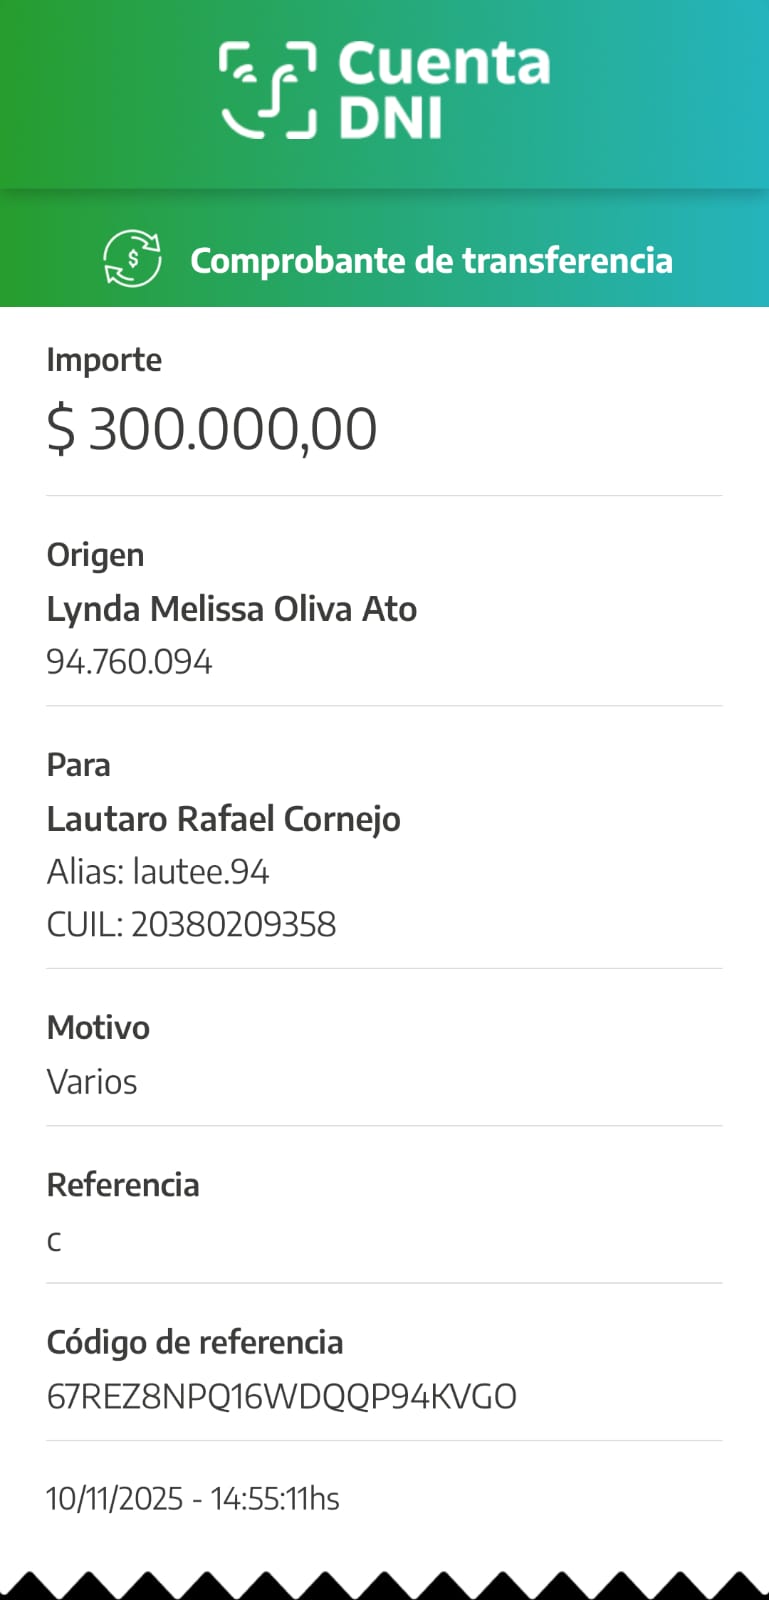769x1600 pixels.
Task: Click the Motivo label
Action: click(x=98, y=1028)
